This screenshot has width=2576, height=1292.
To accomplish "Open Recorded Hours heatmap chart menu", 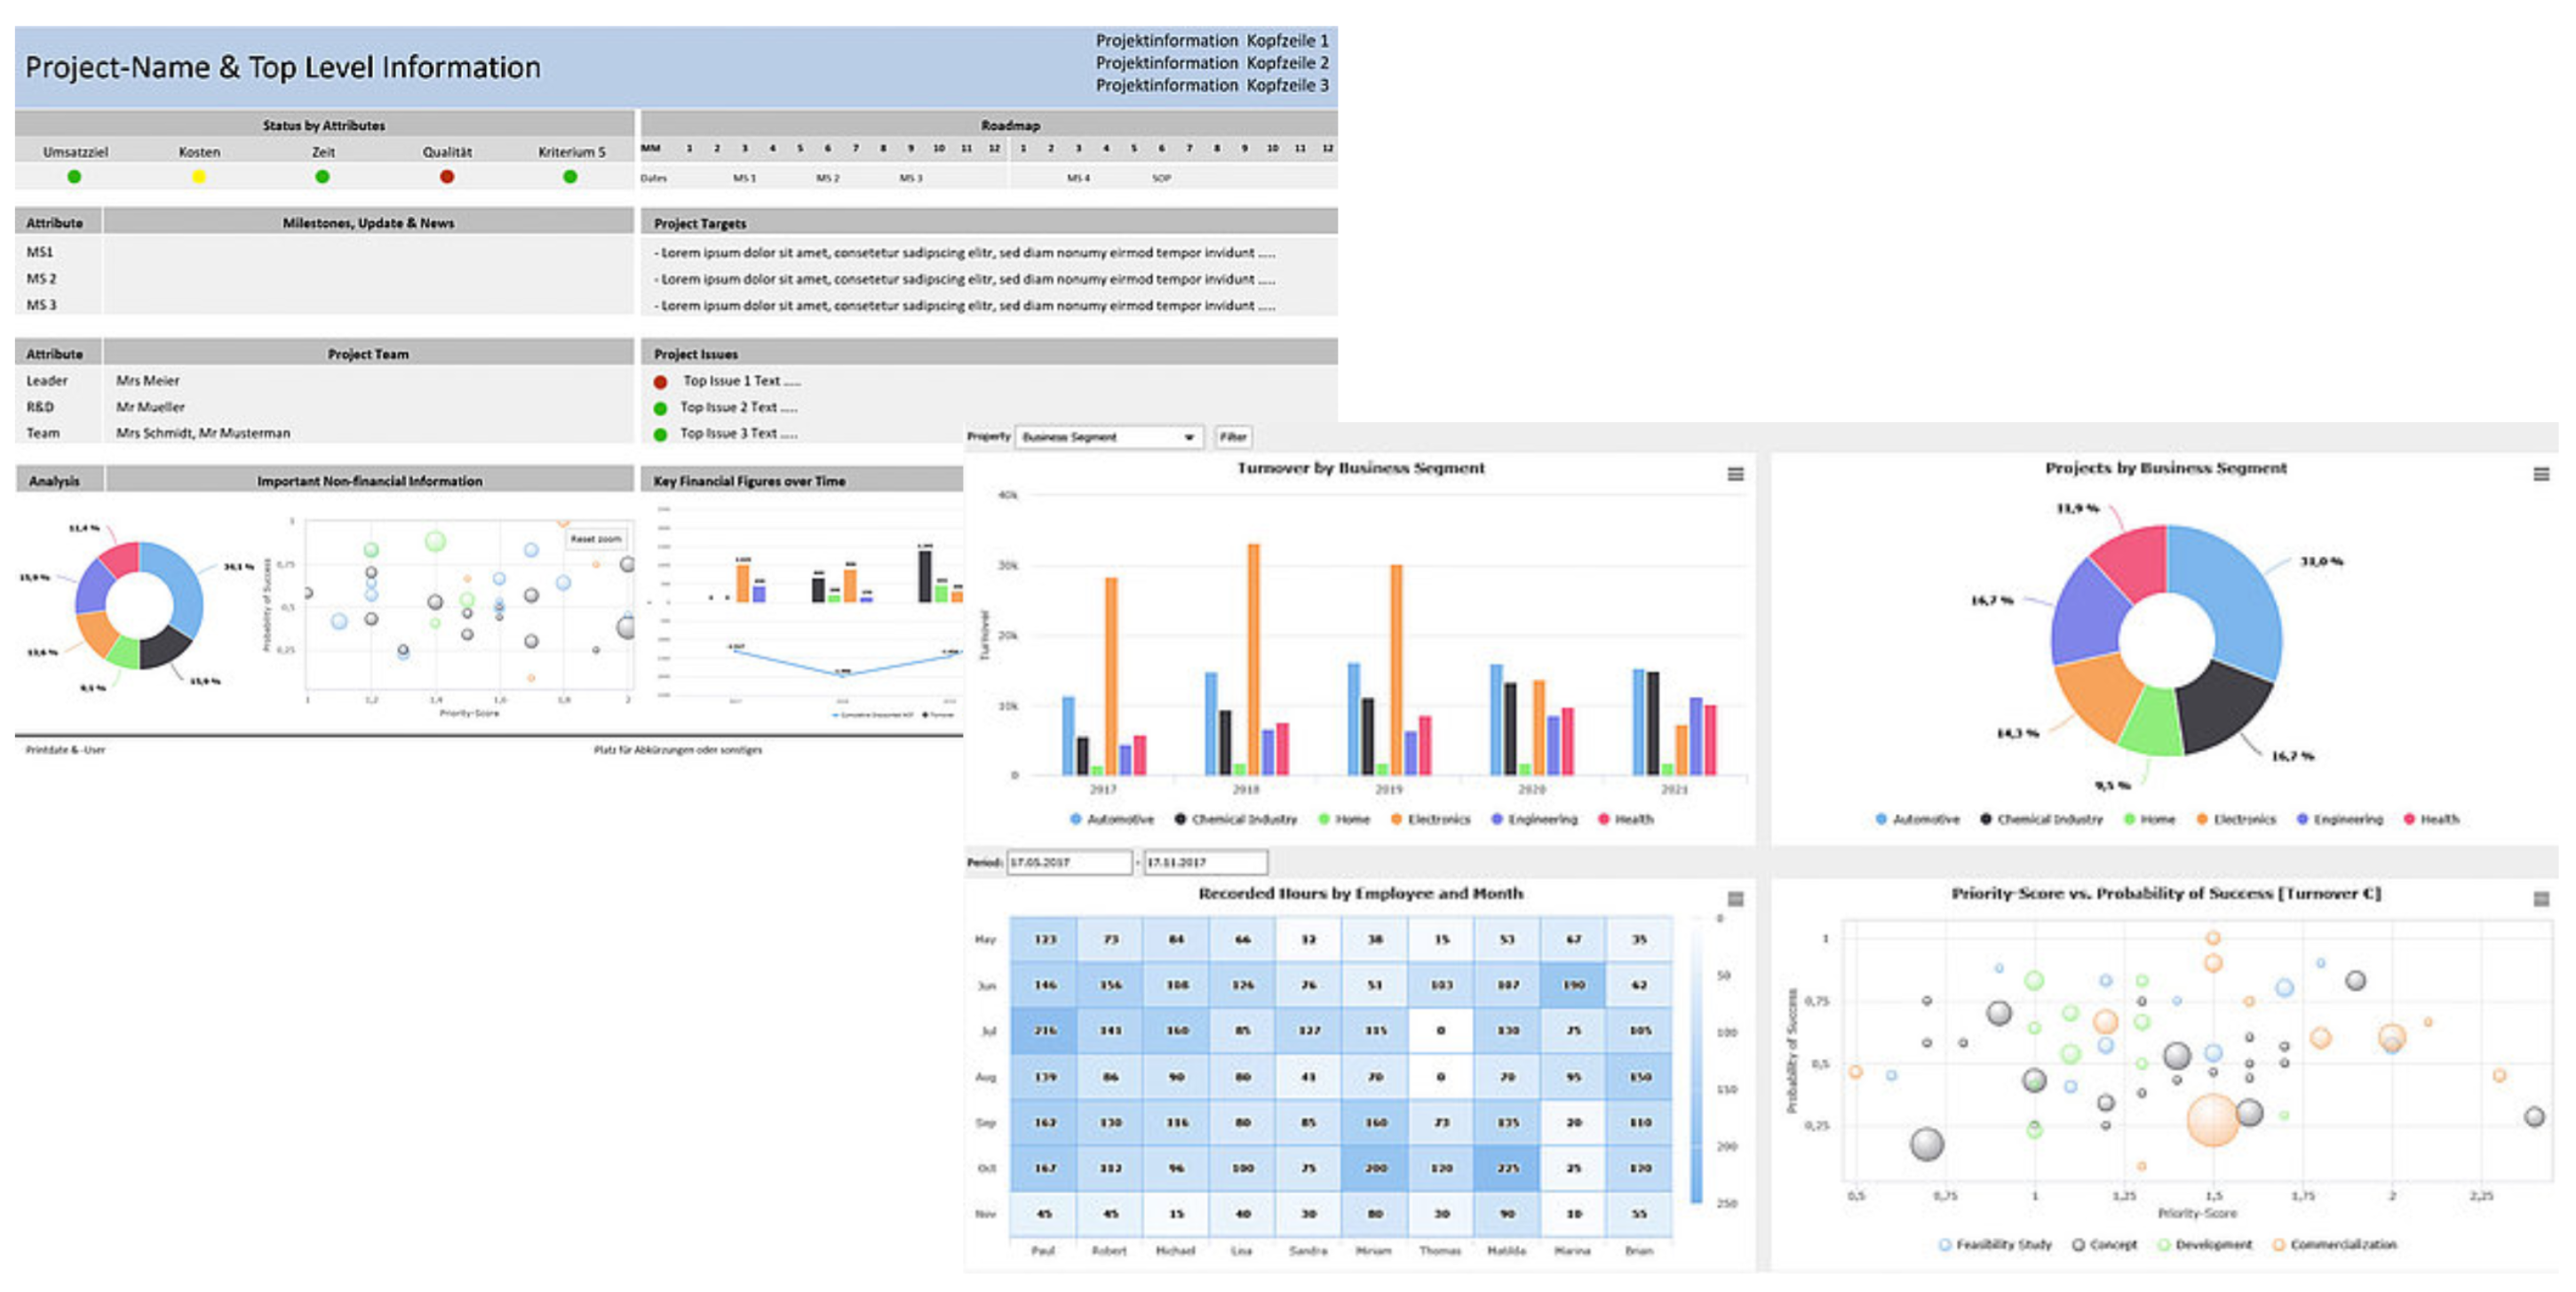I will tap(1735, 899).
